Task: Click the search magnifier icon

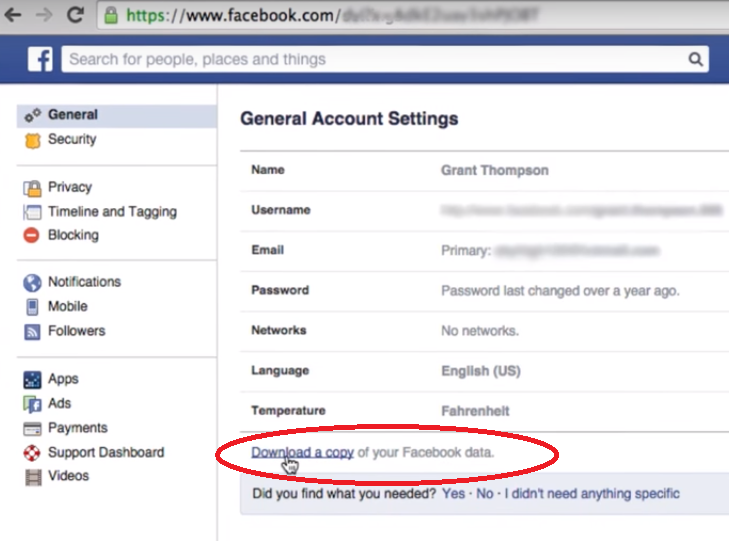Action: (696, 59)
